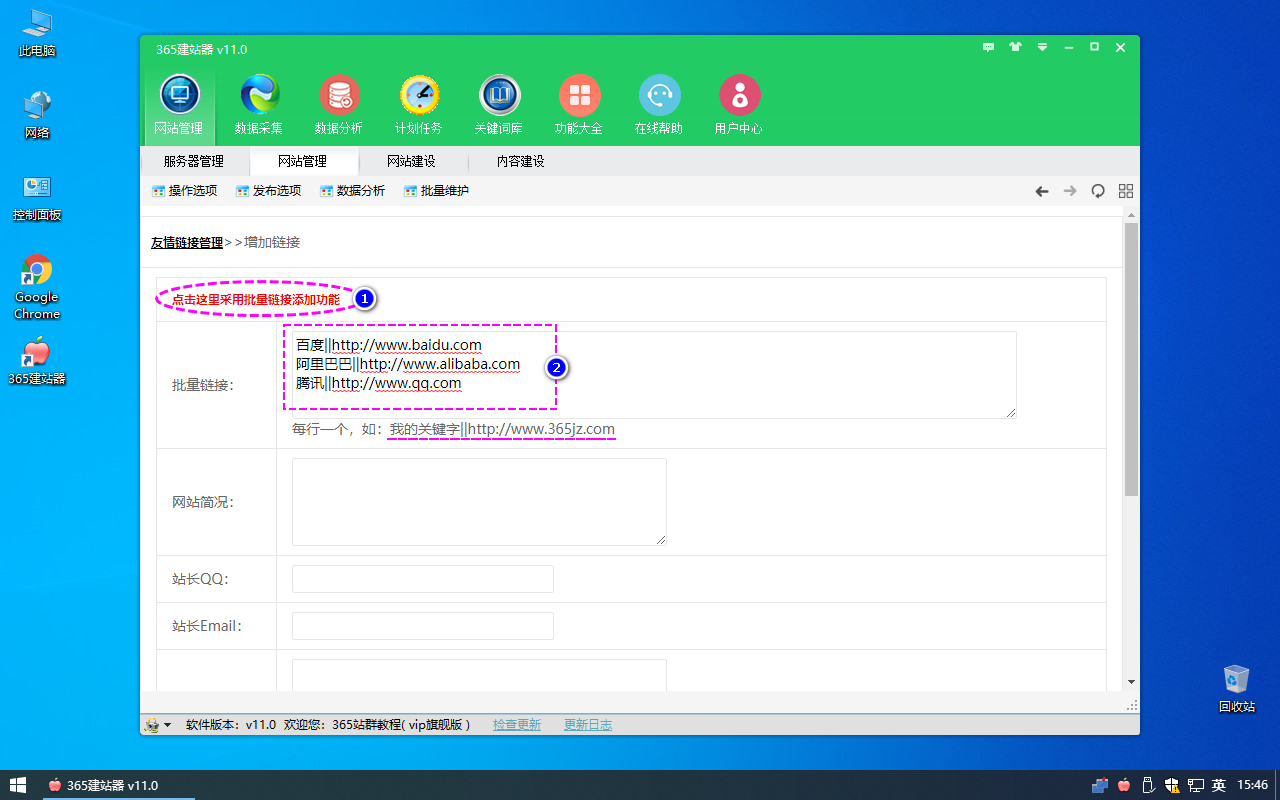Open the 功能大全 features module
1280x800 pixels.
[x=579, y=105]
